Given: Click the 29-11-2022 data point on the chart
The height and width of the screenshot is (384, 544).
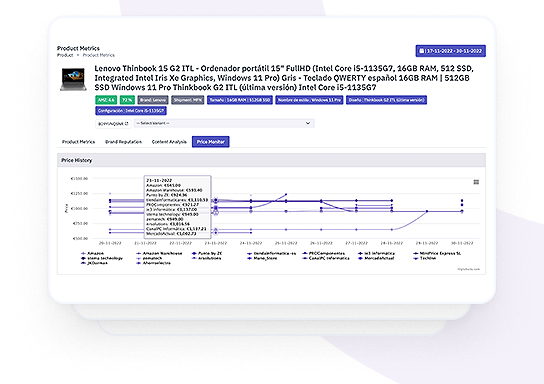Looking at the screenshot, I should (427, 211).
